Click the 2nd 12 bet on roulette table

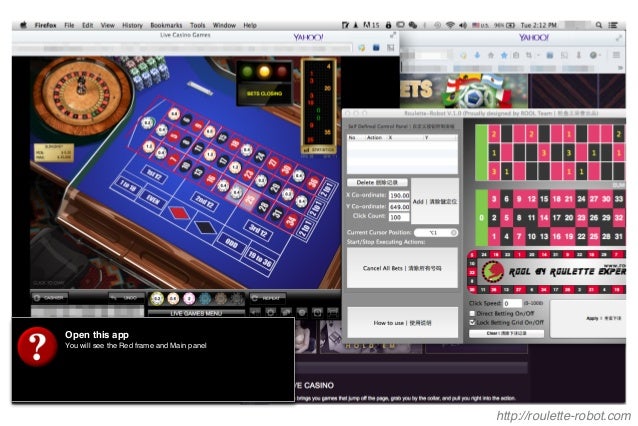(204, 201)
